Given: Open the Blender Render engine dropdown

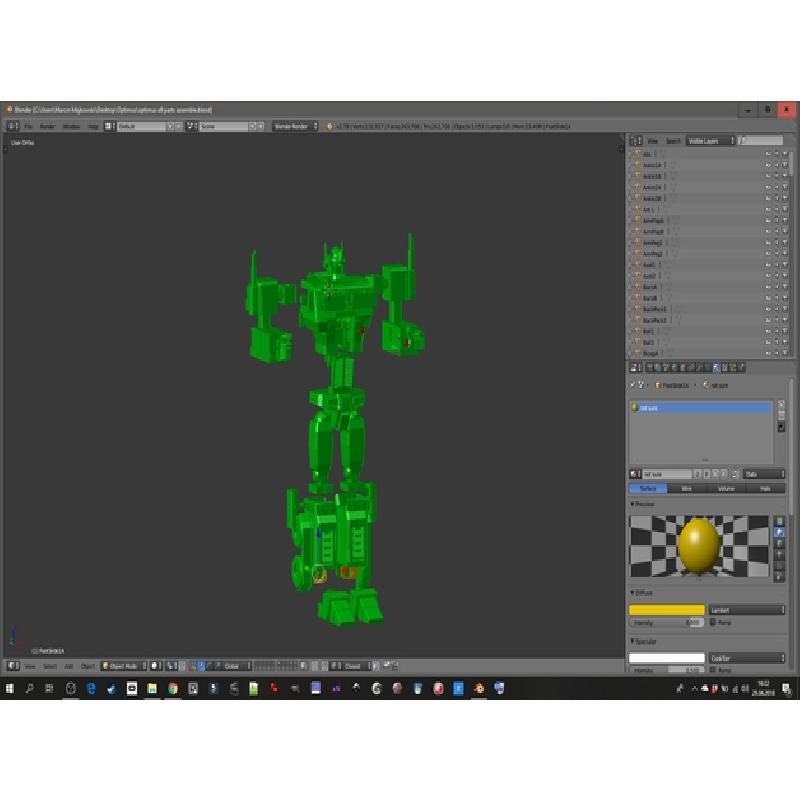Looking at the screenshot, I should (x=295, y=126).
